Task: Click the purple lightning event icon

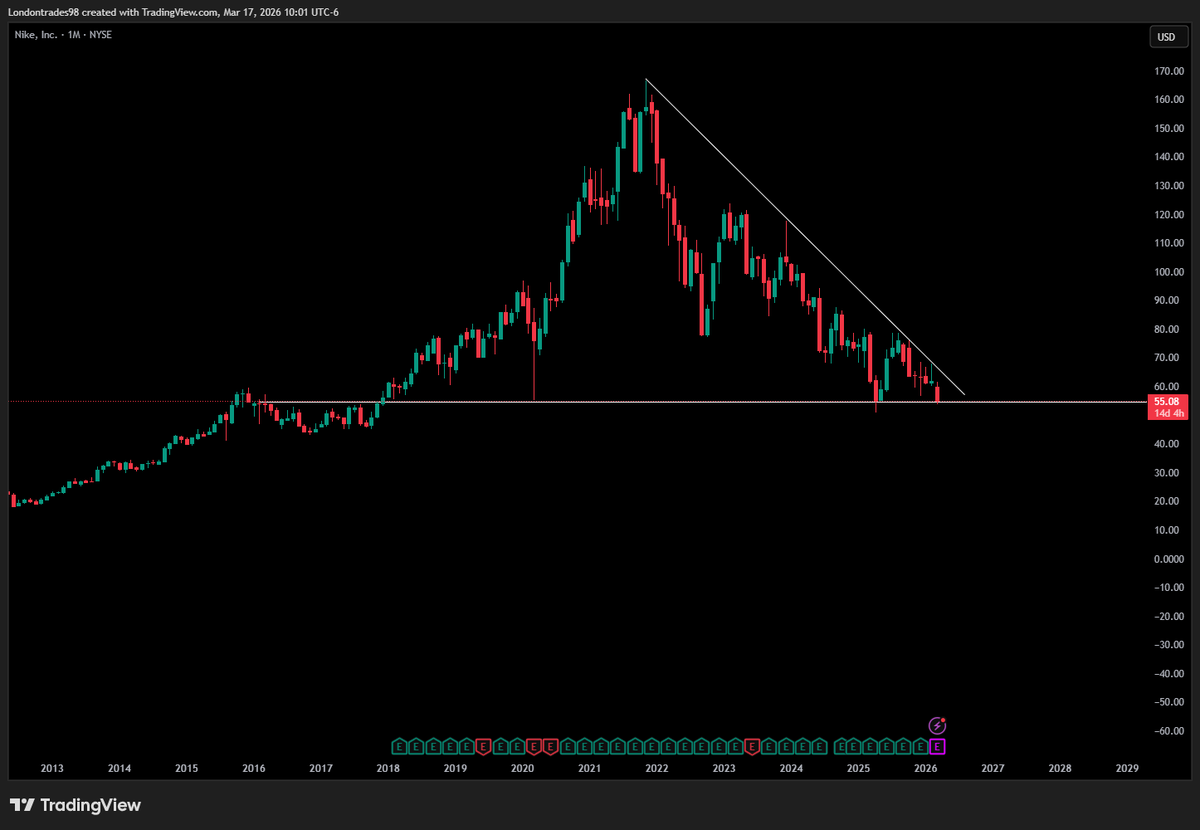Action: pyautogui.click(x=937, y=725)
